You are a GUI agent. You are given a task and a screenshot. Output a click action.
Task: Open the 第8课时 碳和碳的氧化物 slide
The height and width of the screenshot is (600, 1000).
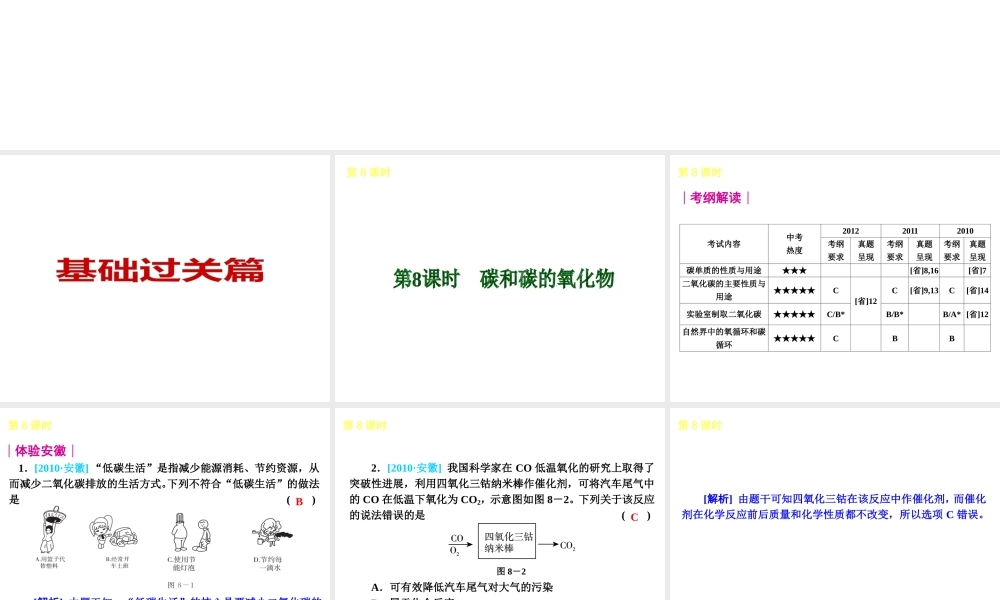coord(499,278)
